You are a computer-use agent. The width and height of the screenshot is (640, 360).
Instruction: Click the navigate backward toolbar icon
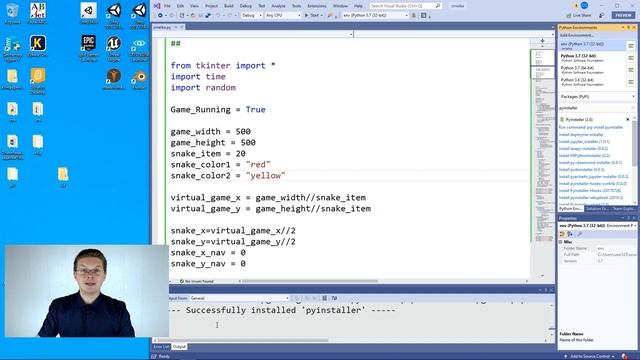(160, 15)
